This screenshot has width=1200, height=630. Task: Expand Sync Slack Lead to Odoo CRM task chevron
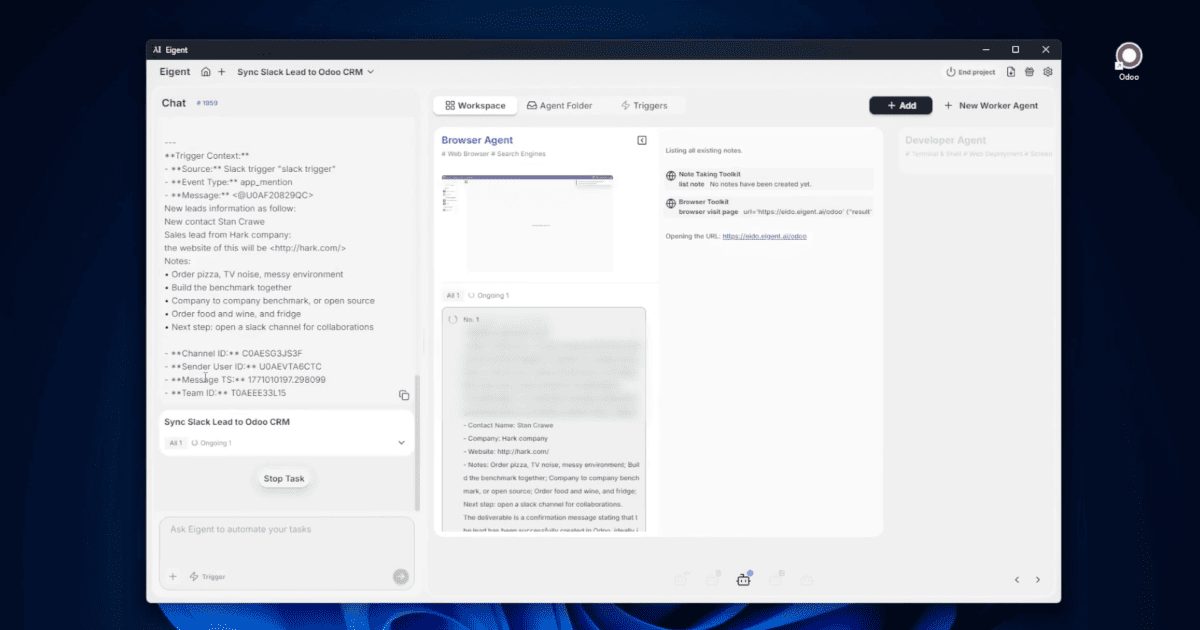[x=401, y=442]
